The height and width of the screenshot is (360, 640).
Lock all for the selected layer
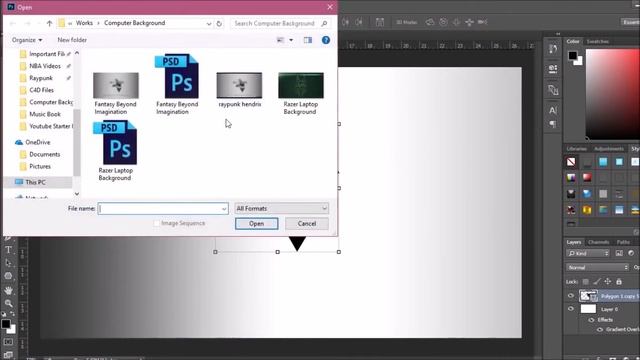coord(619,282)
